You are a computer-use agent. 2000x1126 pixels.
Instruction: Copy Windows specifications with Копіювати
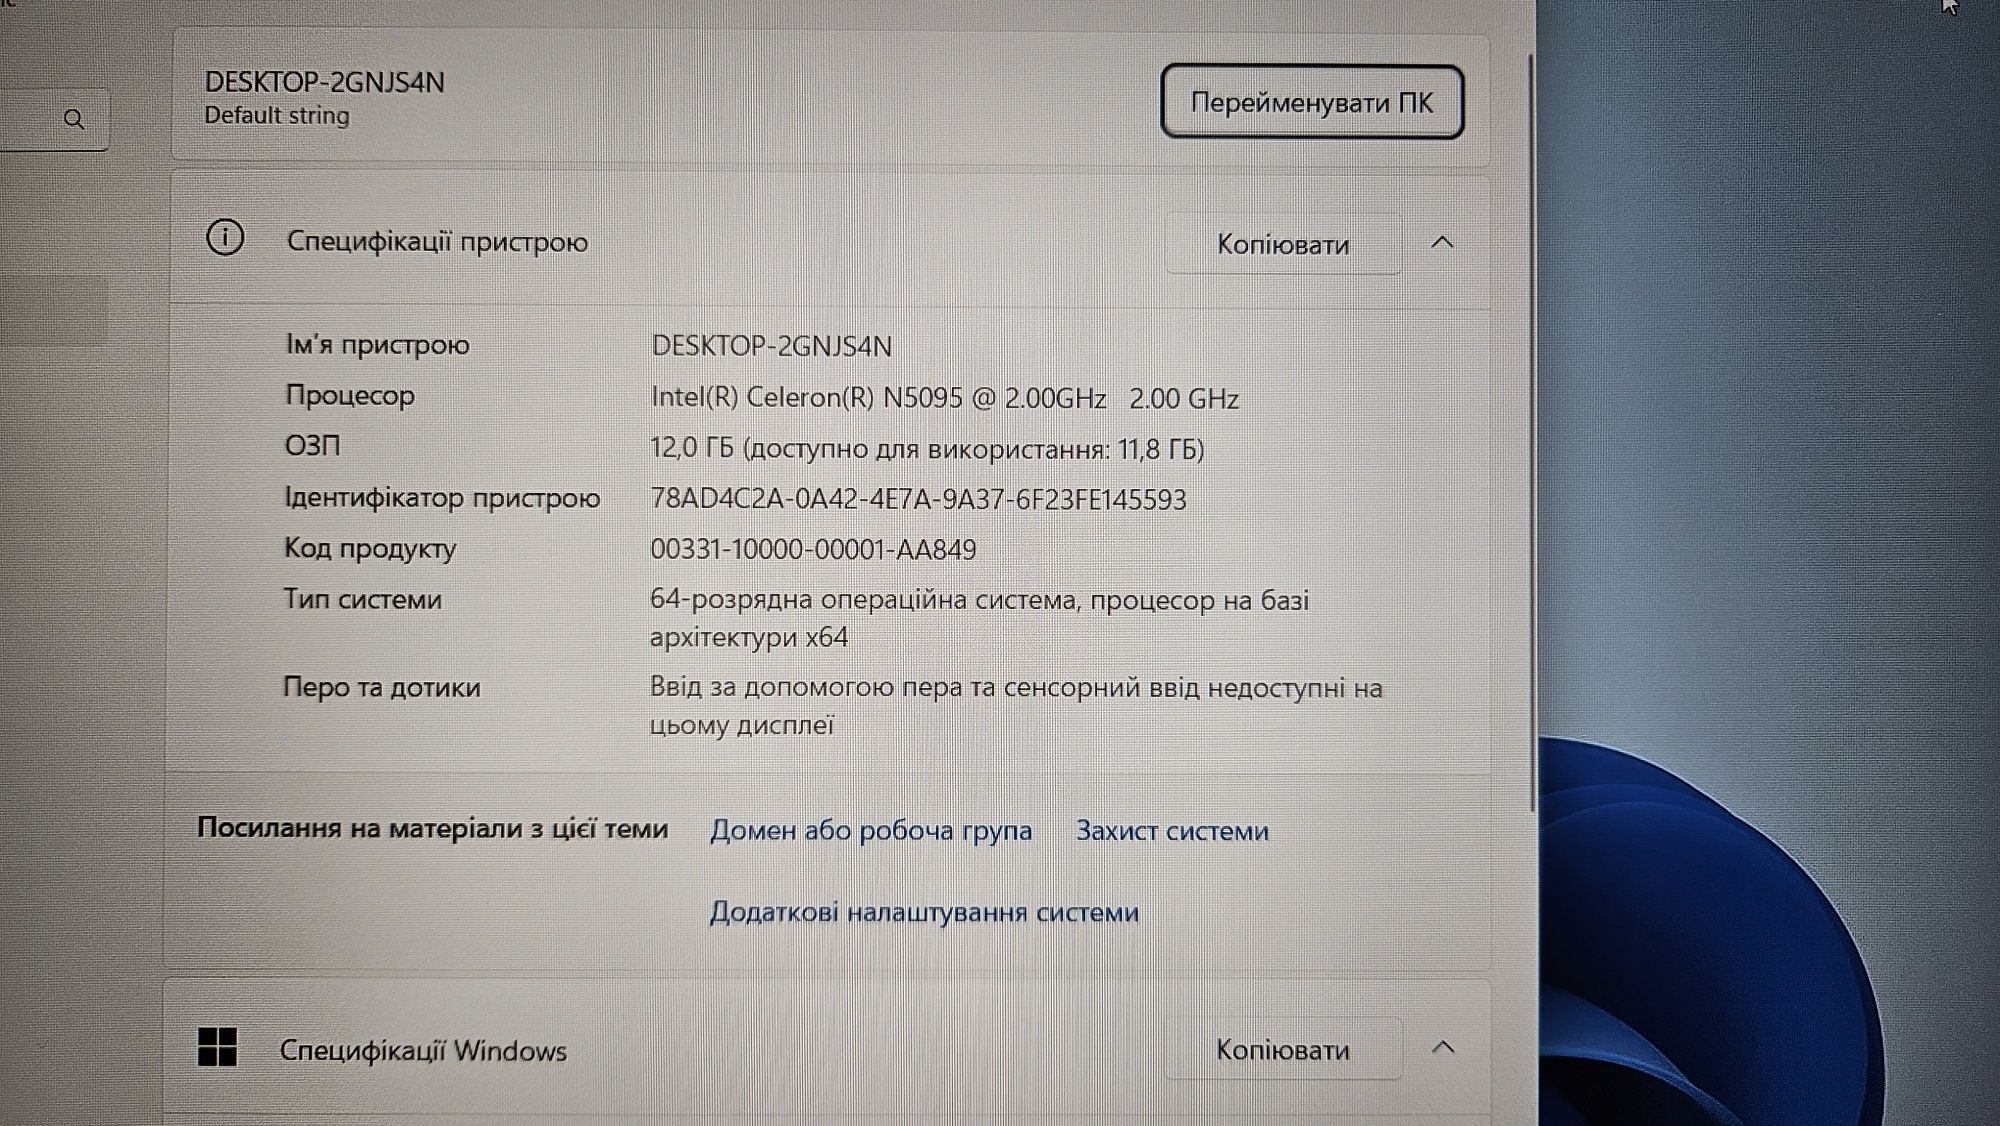(1283, 1049)
